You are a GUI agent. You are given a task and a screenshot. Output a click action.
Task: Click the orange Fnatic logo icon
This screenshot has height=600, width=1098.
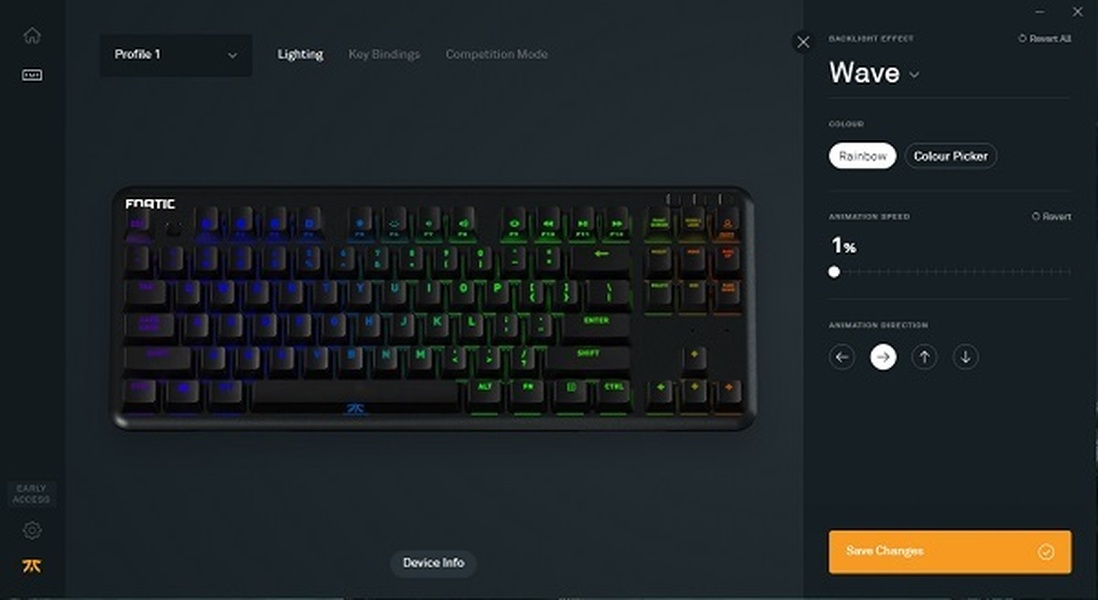tap(32, 566)
